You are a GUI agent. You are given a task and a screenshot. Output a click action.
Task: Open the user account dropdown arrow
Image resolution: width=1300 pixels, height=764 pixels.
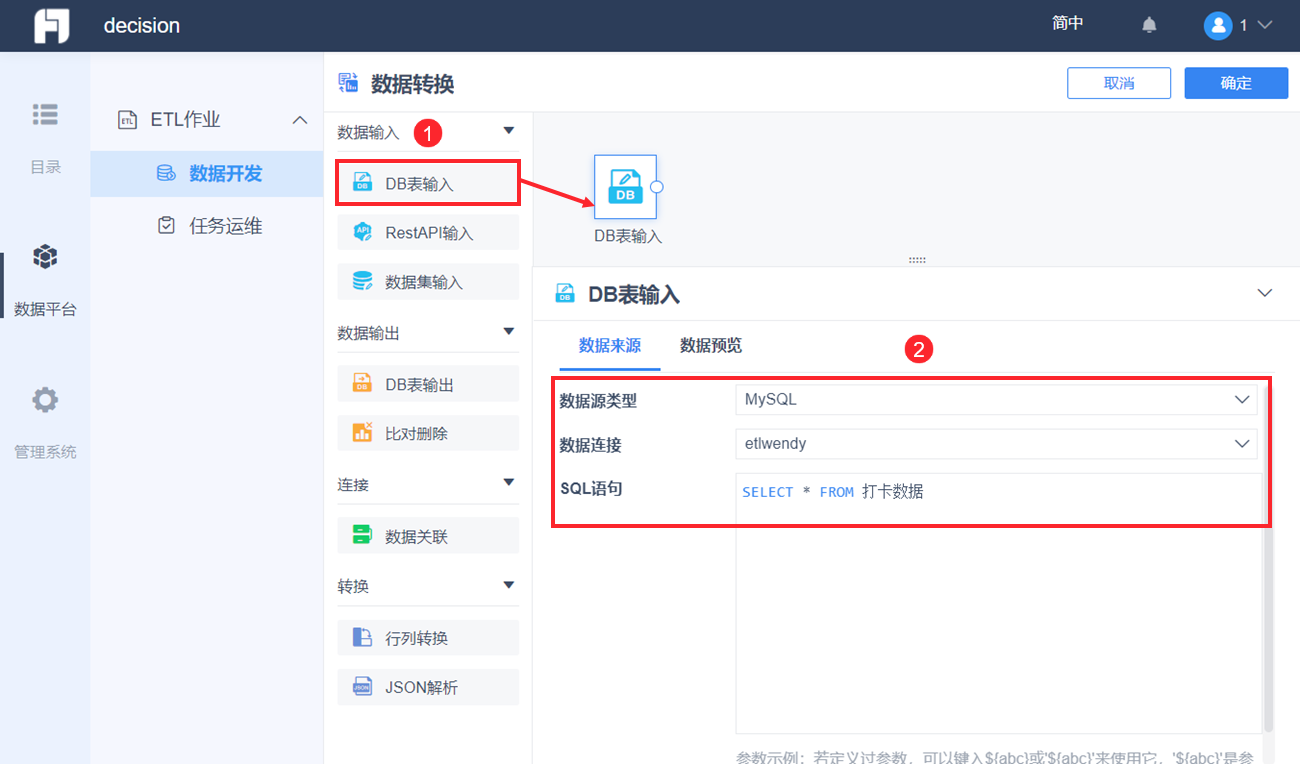[1265, 25]
